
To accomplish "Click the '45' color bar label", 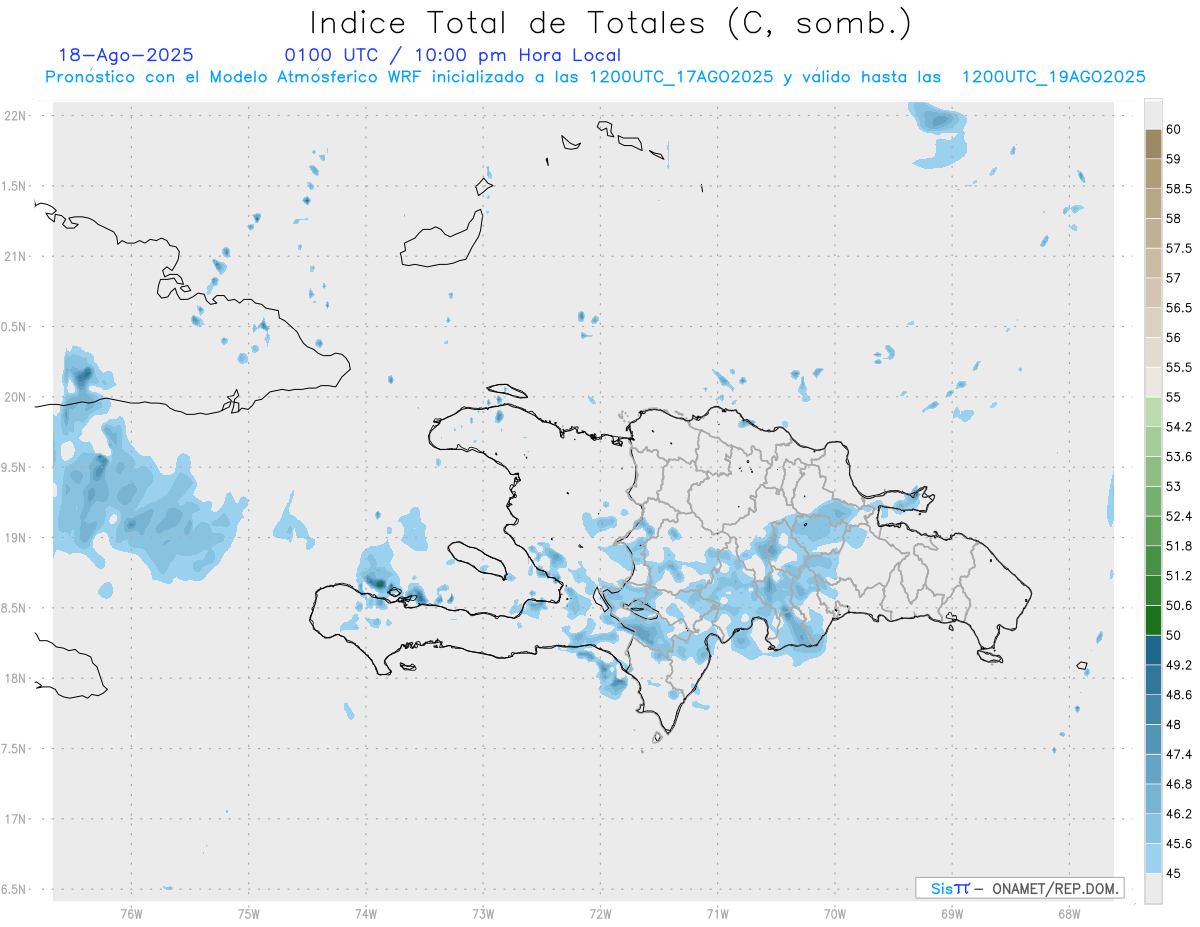I will click(1173, 873).
